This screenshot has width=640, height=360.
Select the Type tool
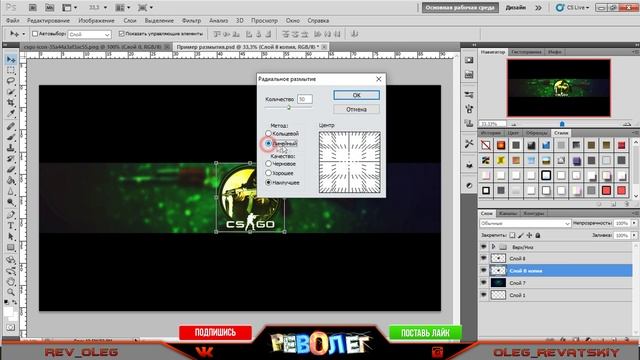[11, 226]
